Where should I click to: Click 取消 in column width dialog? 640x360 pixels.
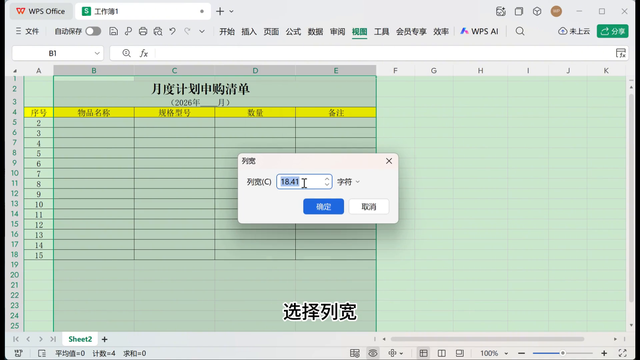[369, 207]
